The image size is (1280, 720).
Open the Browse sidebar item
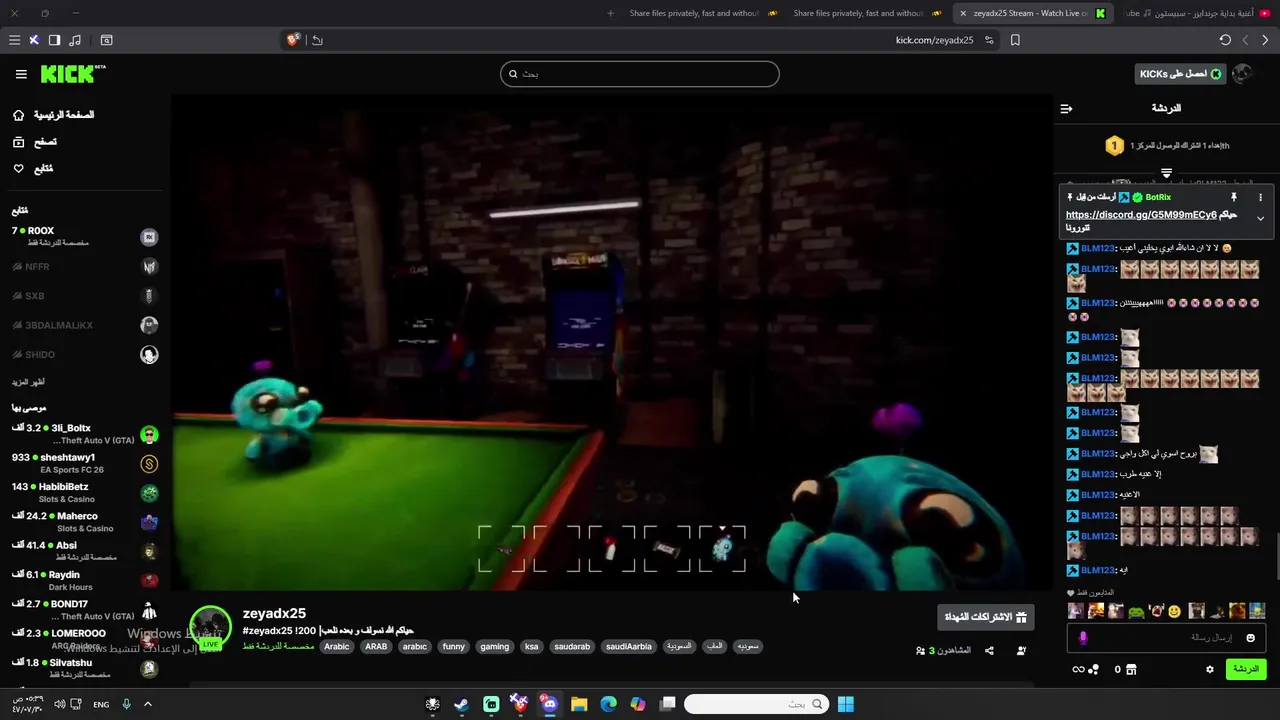coord(34,142)
